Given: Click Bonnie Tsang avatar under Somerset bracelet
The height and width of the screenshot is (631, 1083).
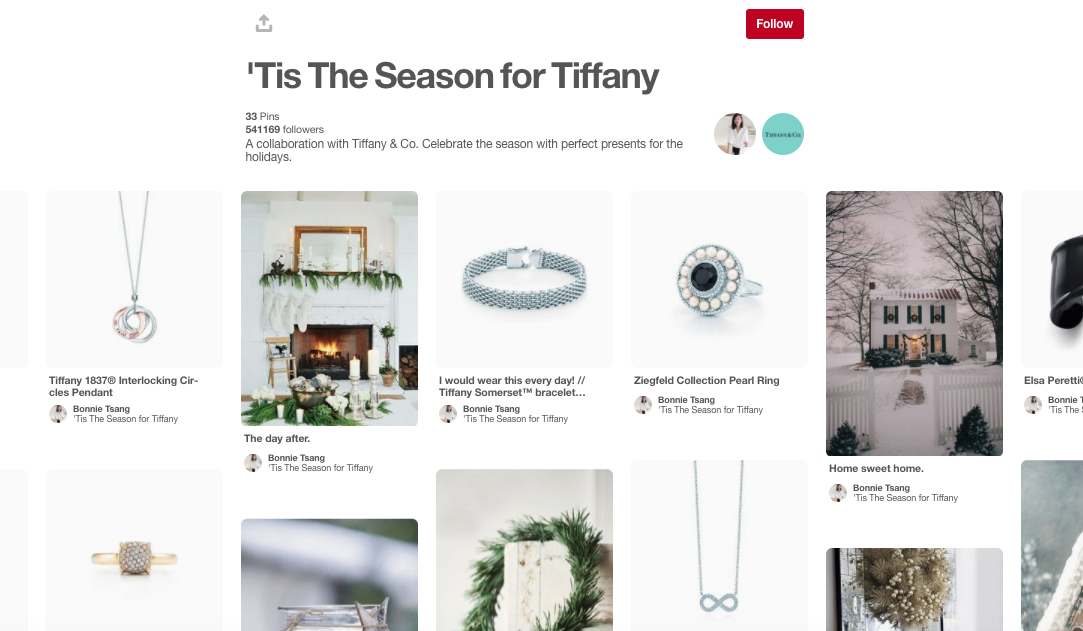Looking at the screenshot, I should [448, 414].
